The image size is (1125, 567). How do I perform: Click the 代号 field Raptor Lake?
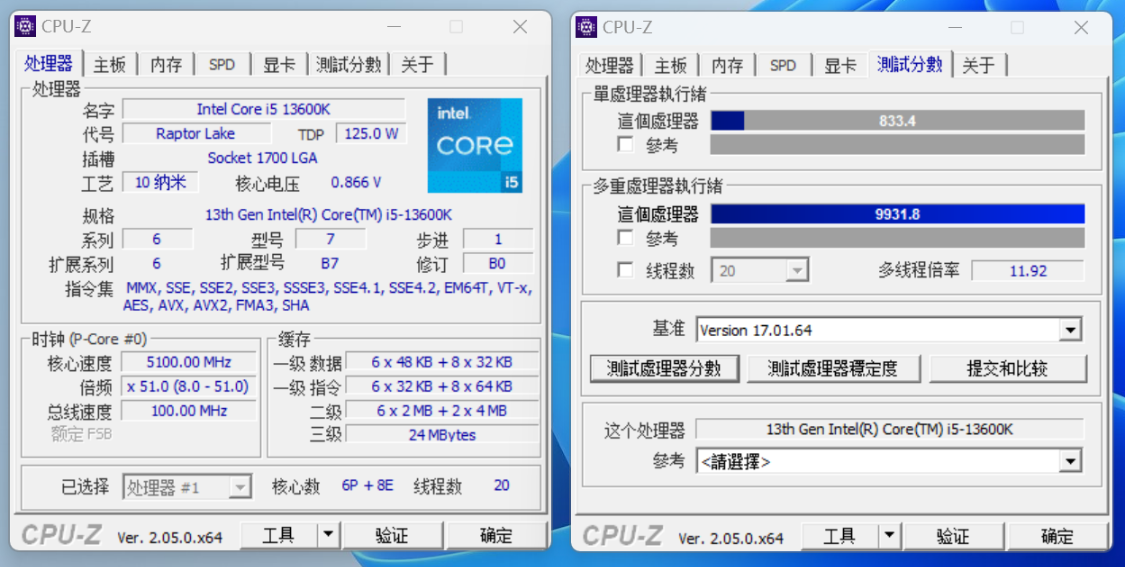click(196, 133)
